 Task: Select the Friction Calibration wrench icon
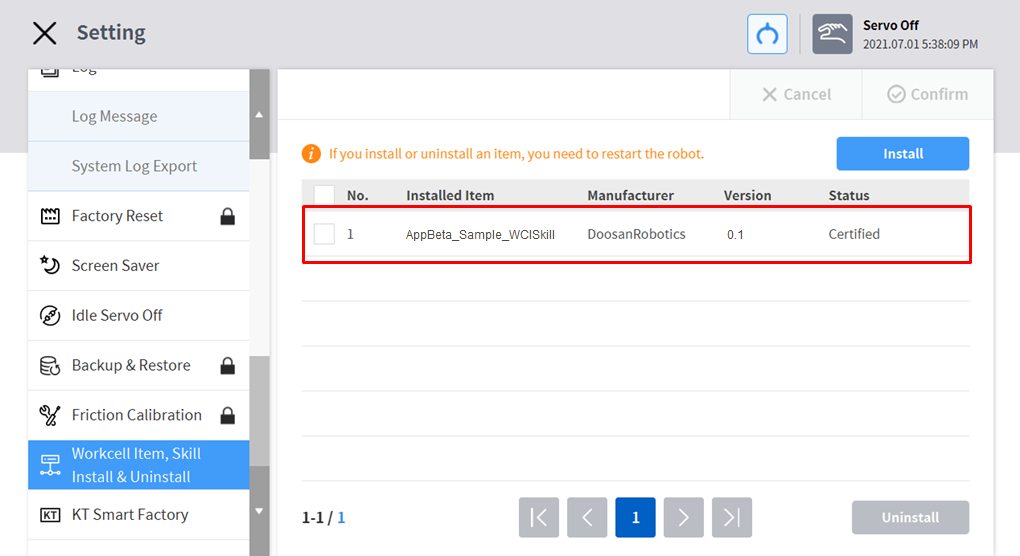[50, 415]
